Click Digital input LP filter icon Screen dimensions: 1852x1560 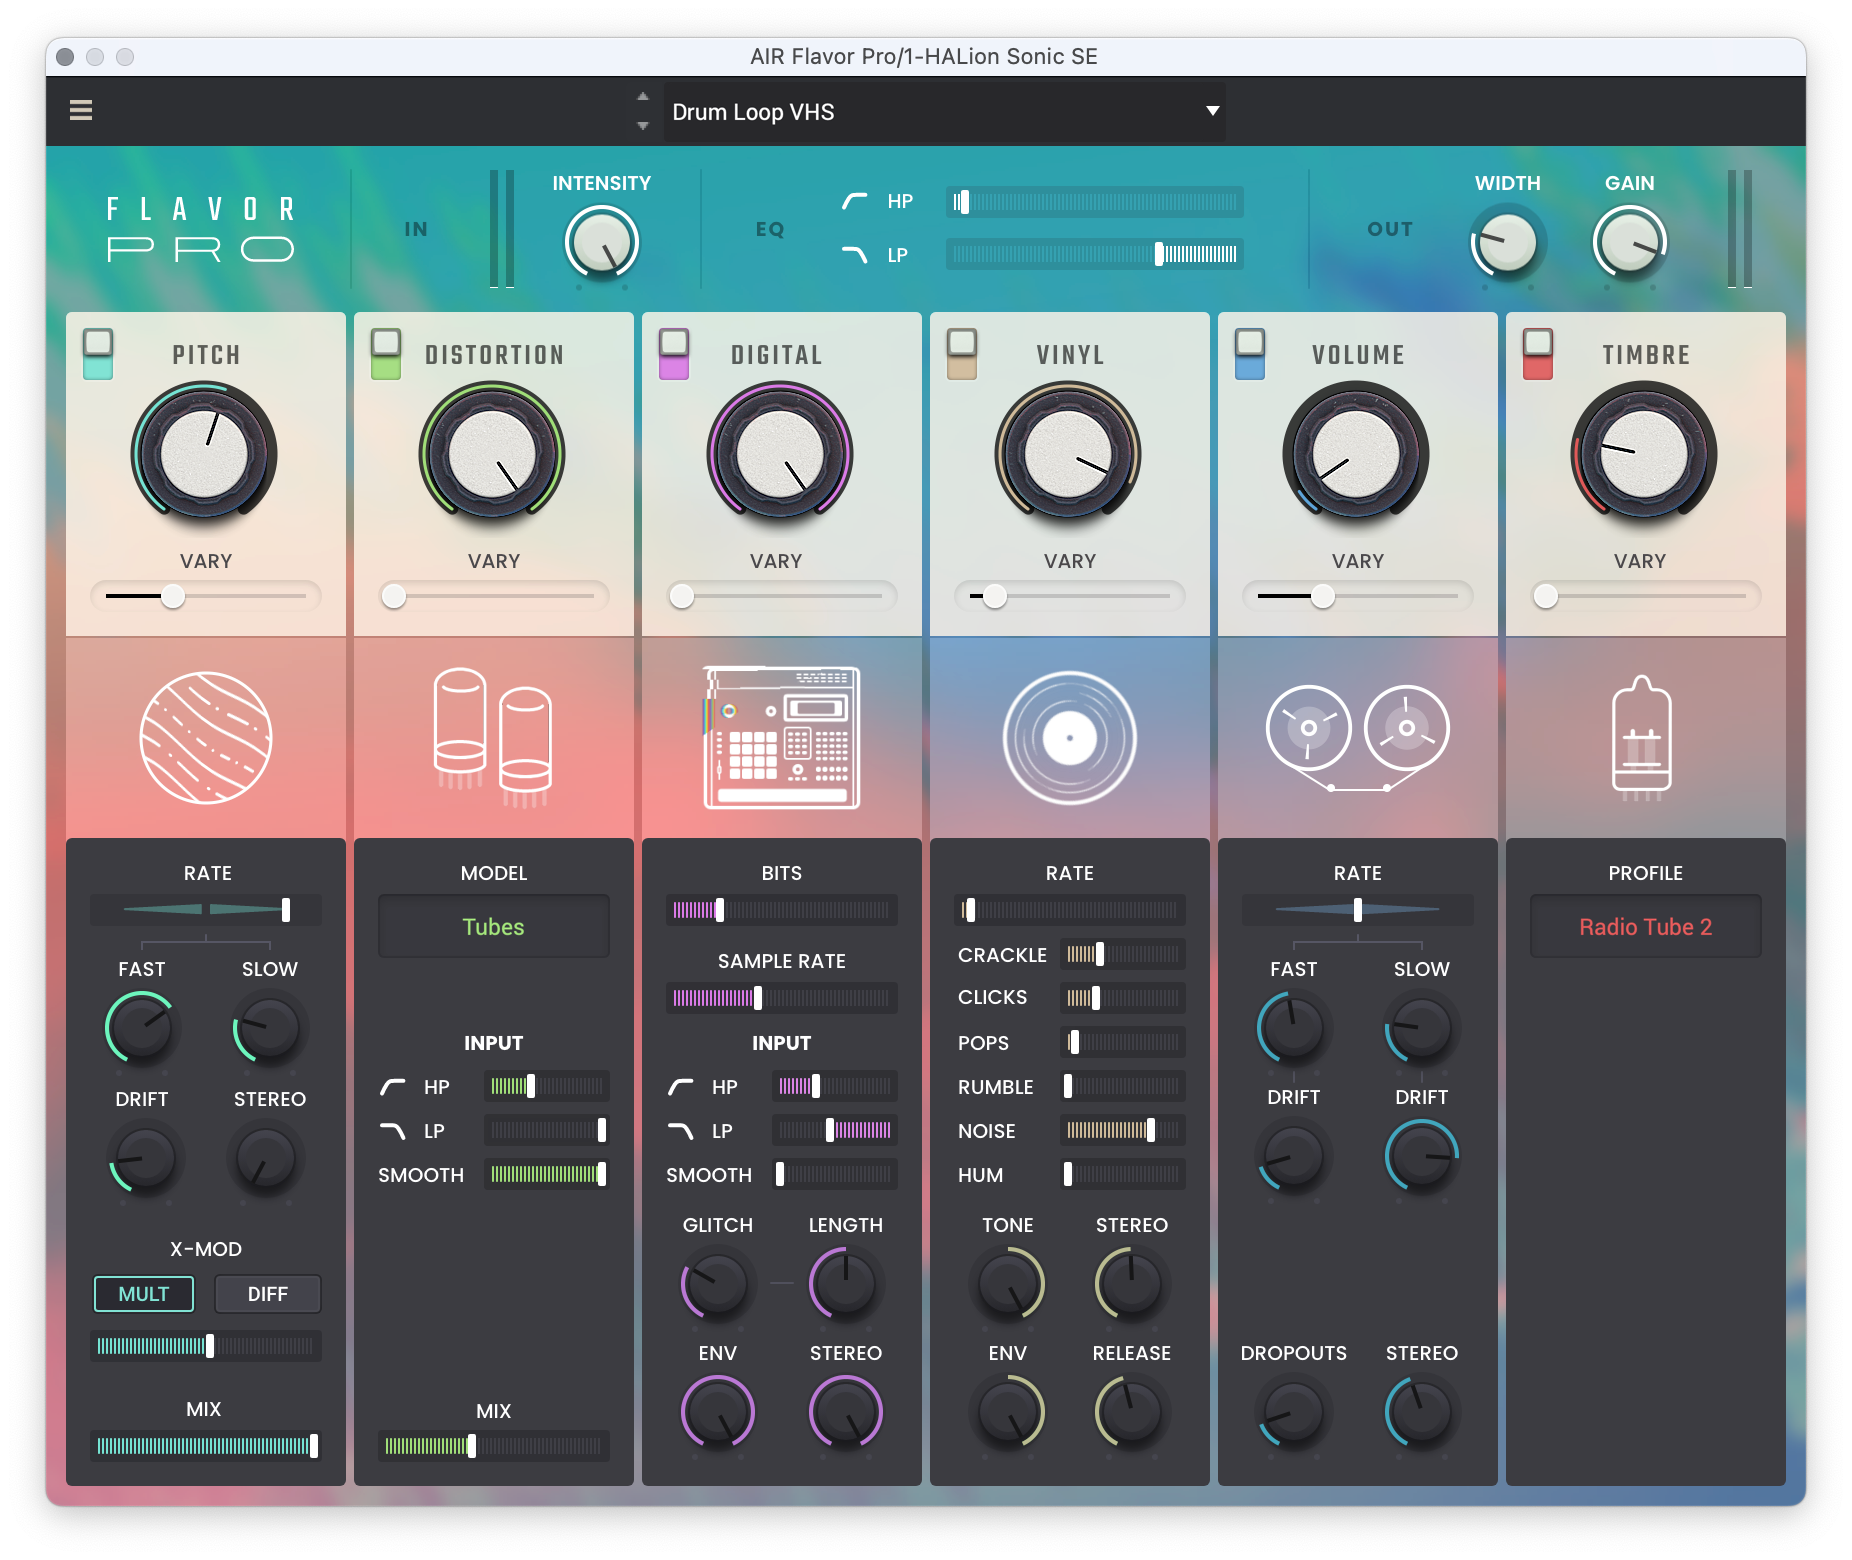click(x=681, y=1131)
